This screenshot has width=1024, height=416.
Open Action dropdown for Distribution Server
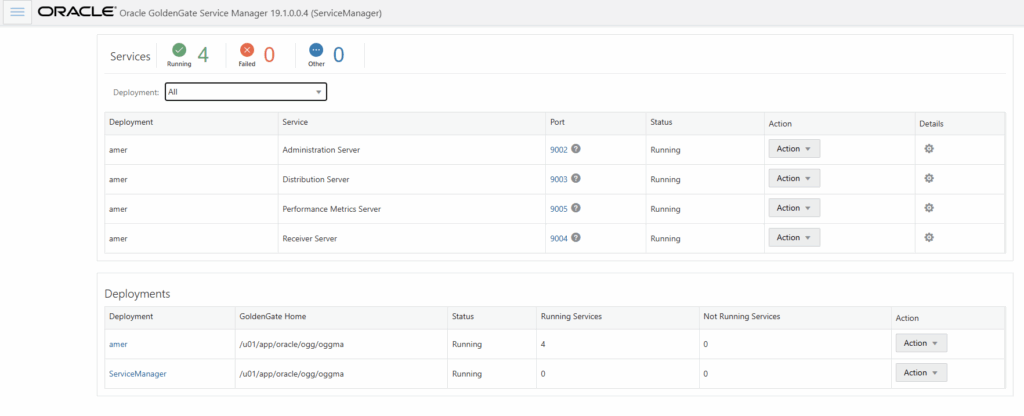point(794,178)
